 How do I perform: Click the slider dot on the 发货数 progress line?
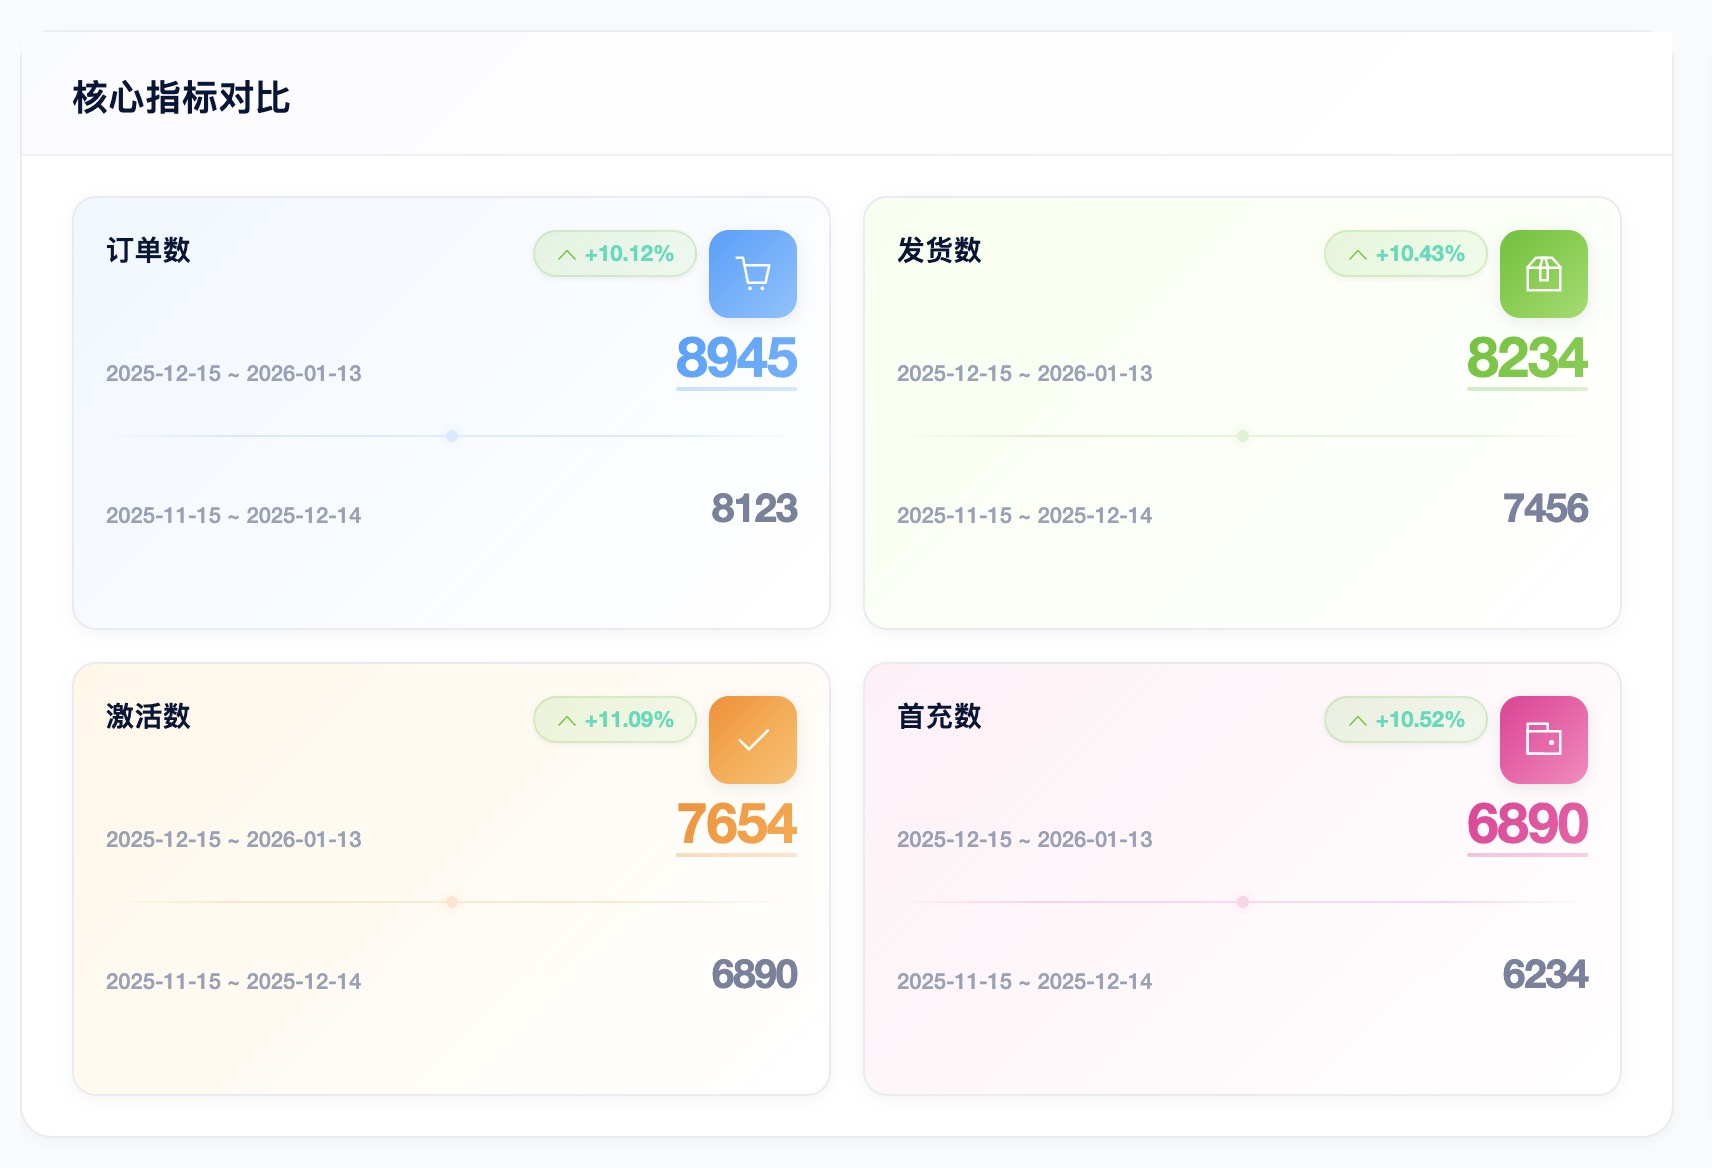tap(1242, 436)
